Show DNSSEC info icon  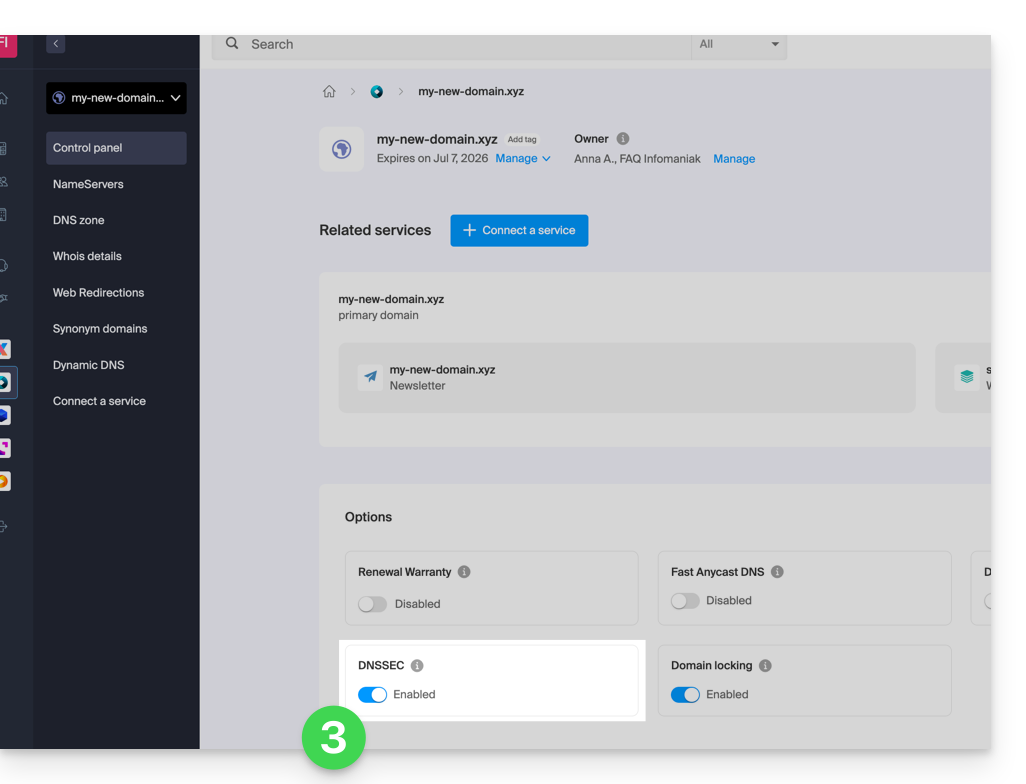[417, 666]
